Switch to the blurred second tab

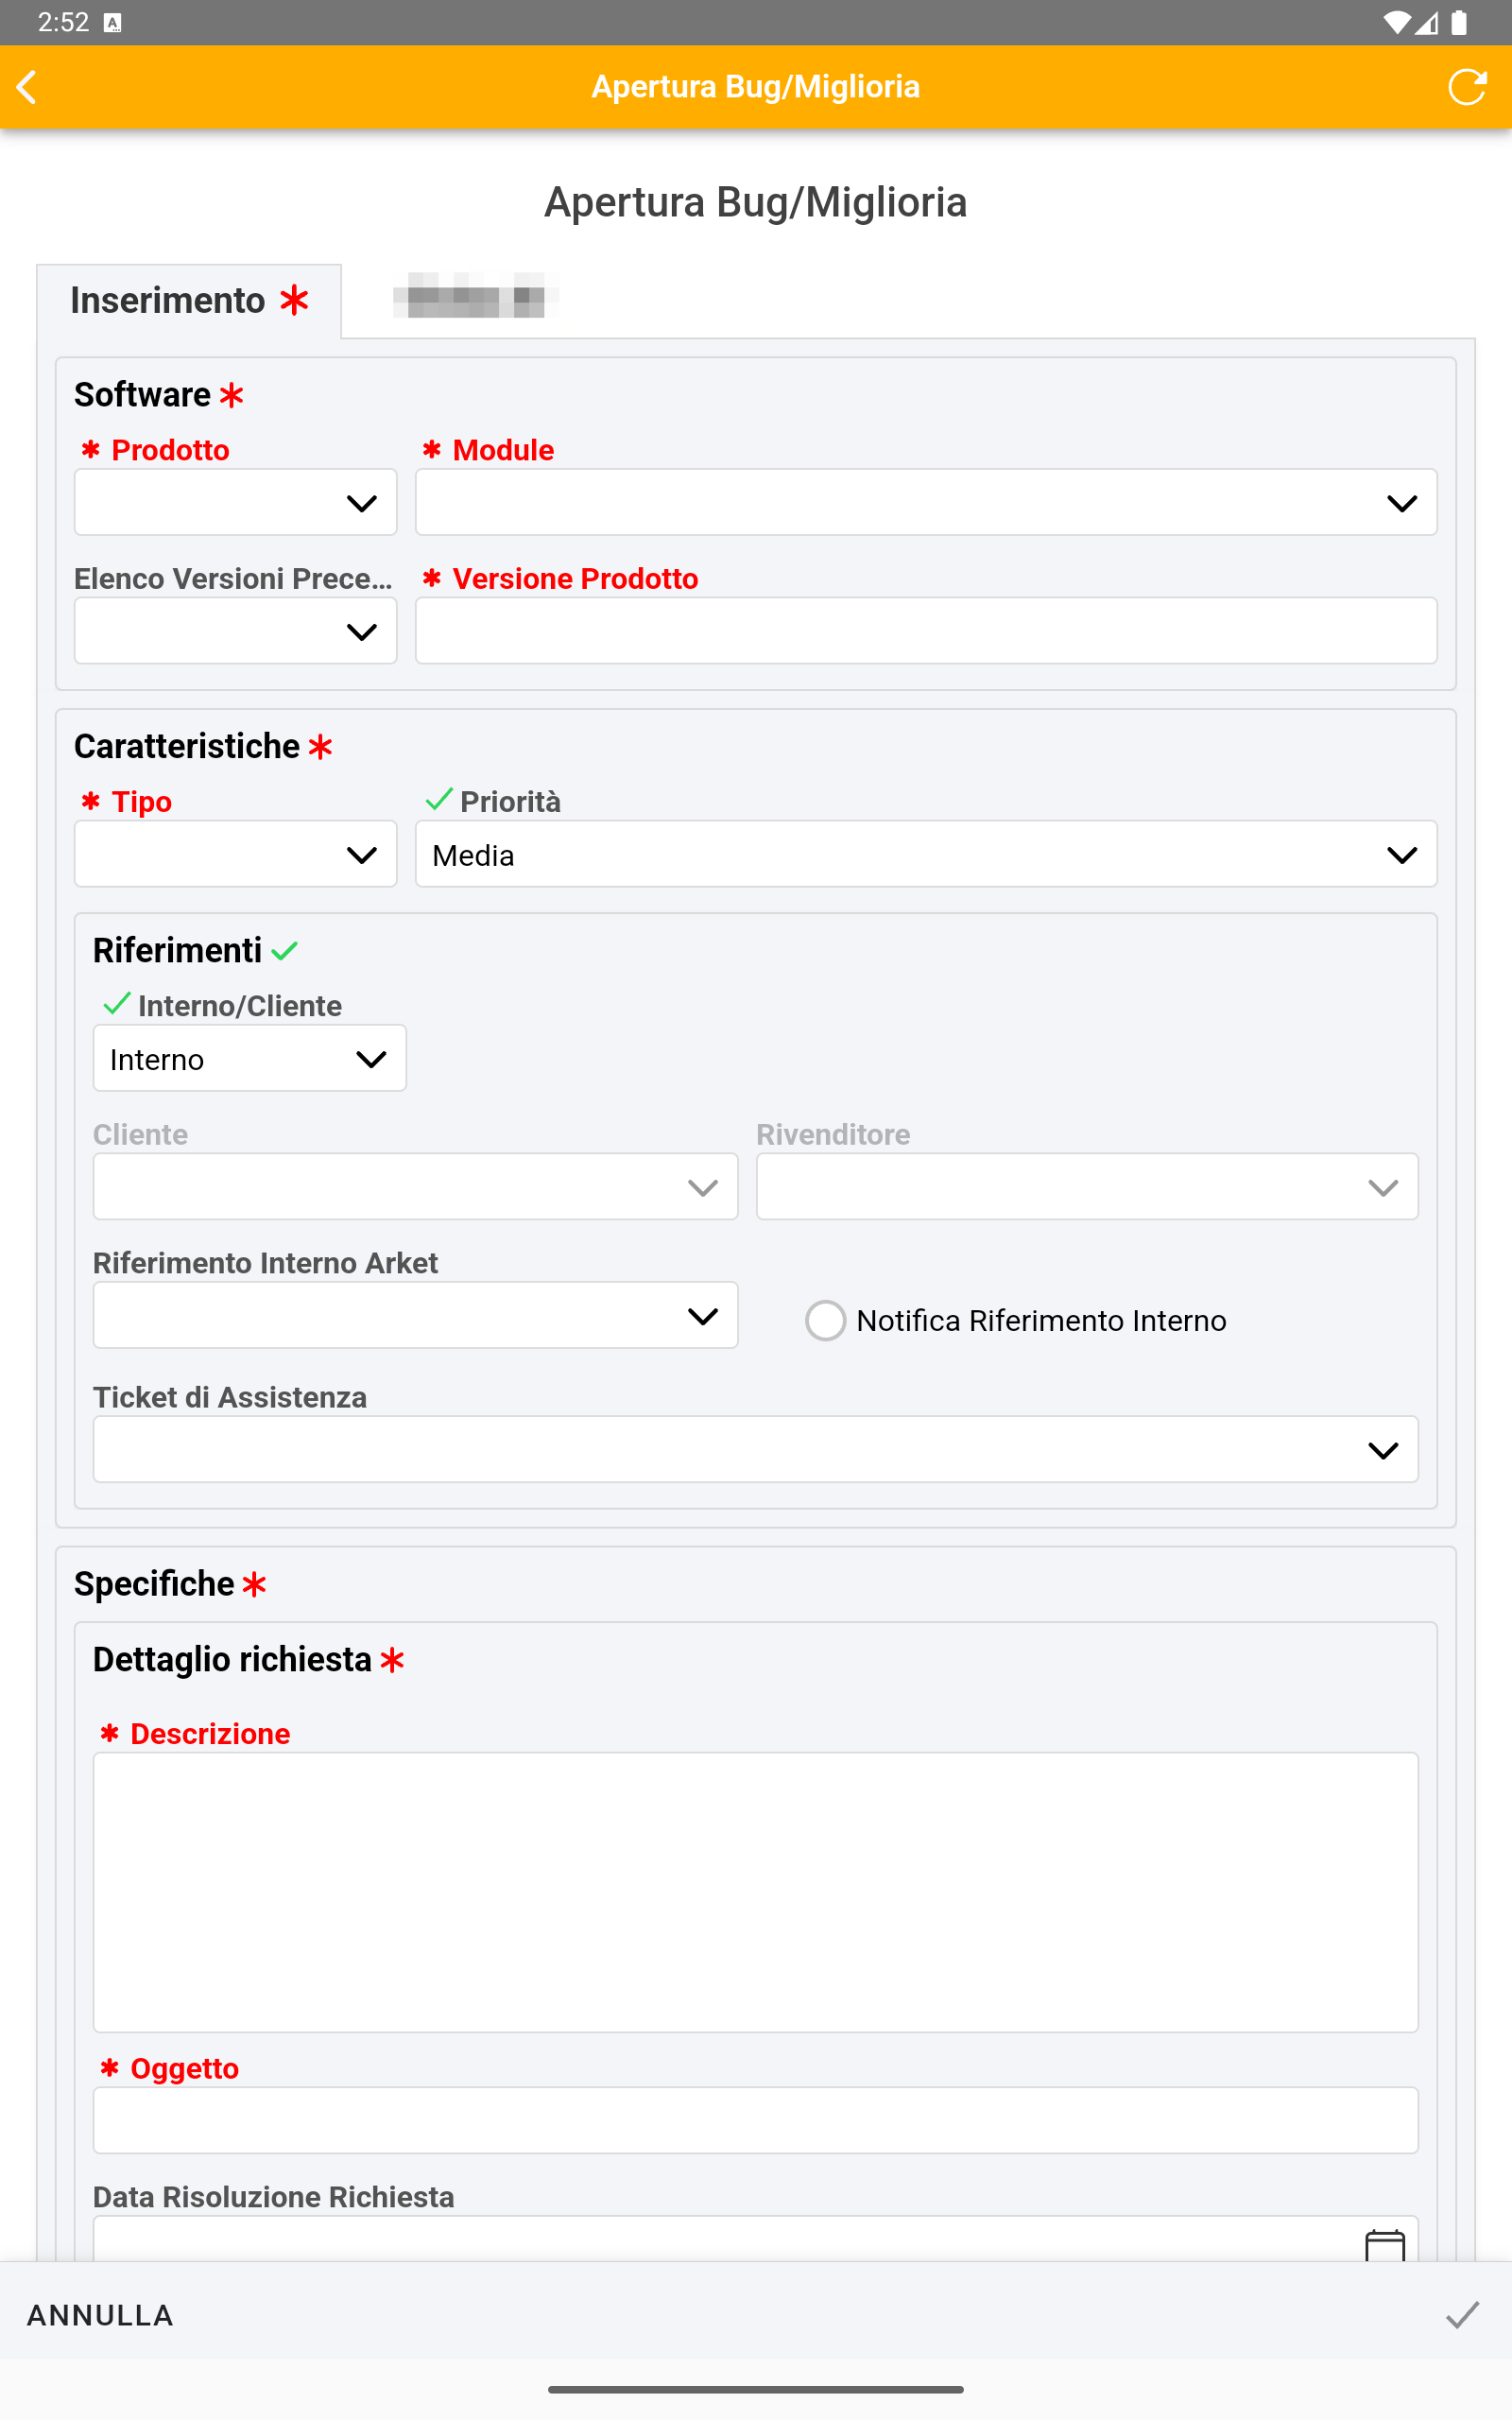pyautogui.click(x=476, y=296)
